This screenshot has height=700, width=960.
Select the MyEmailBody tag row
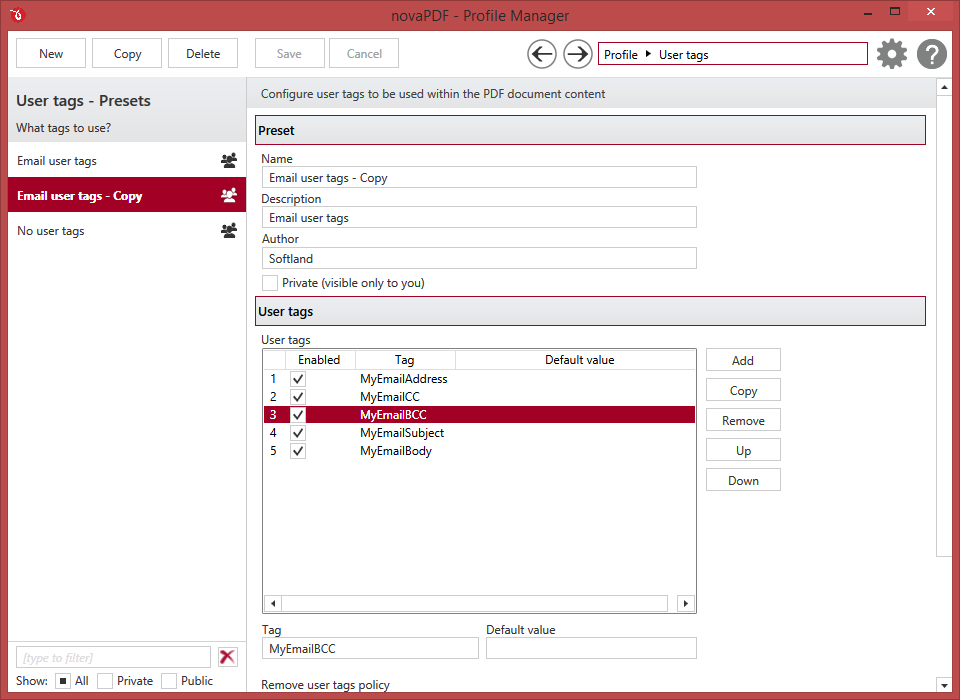coord(479,451)
